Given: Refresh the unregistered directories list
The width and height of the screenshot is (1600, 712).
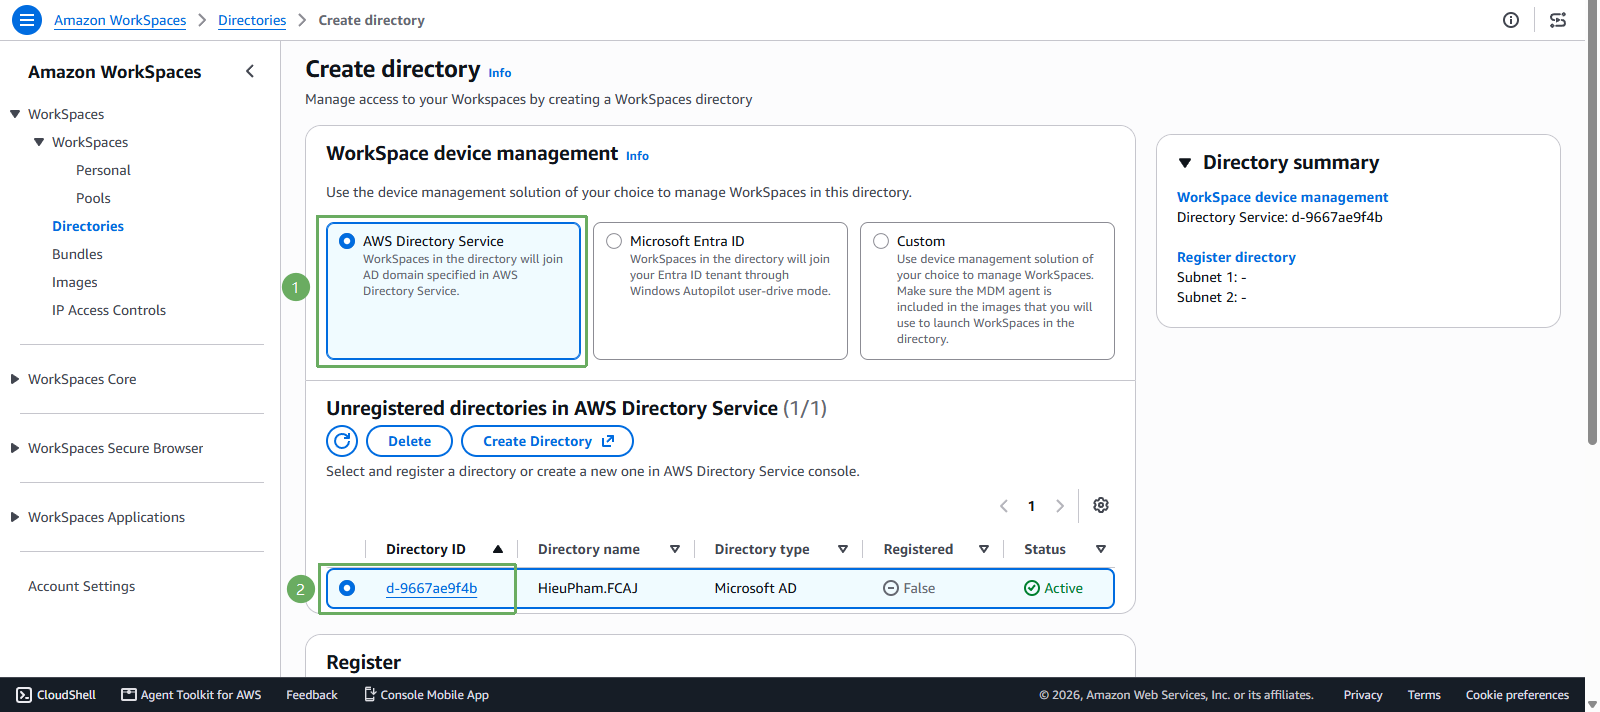Looking at the screenshot, I should pyautogui.click(x=342, y=441).
